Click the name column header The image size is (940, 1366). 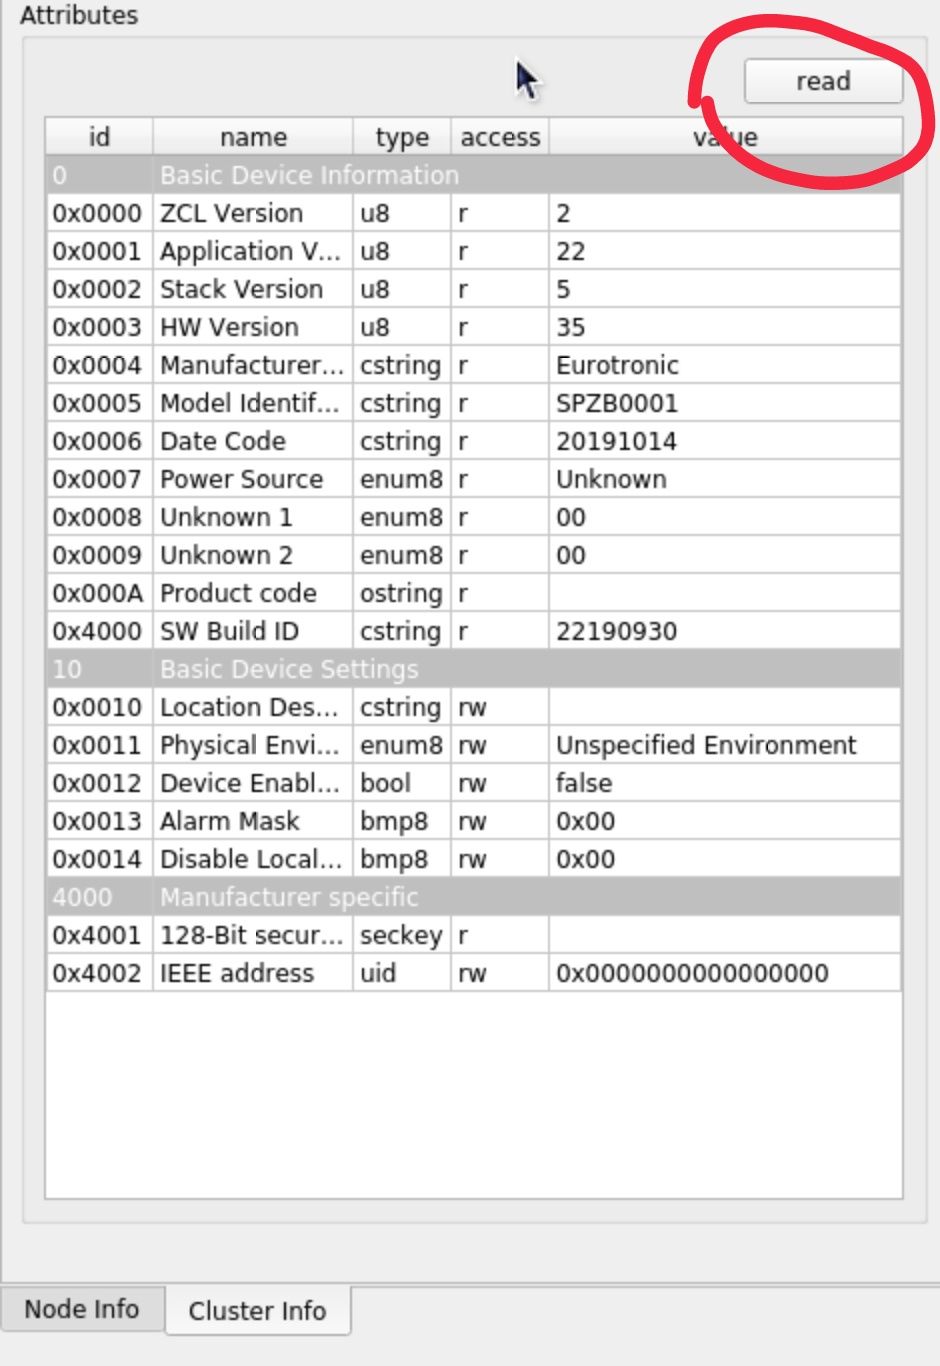tap(253, 137)
